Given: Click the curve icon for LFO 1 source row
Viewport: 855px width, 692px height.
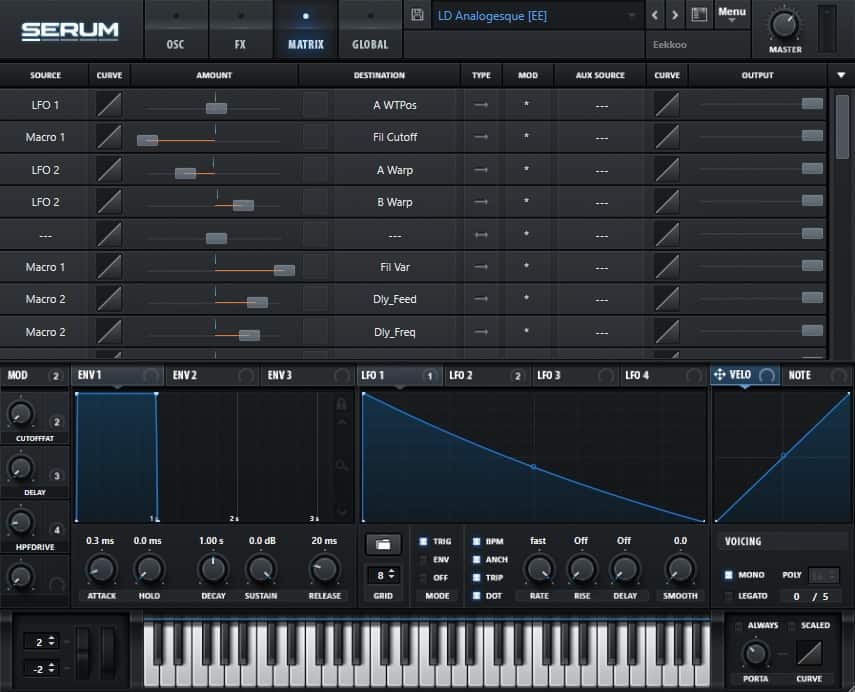Looking at the screenshot, I should click(x=109, y=105).
